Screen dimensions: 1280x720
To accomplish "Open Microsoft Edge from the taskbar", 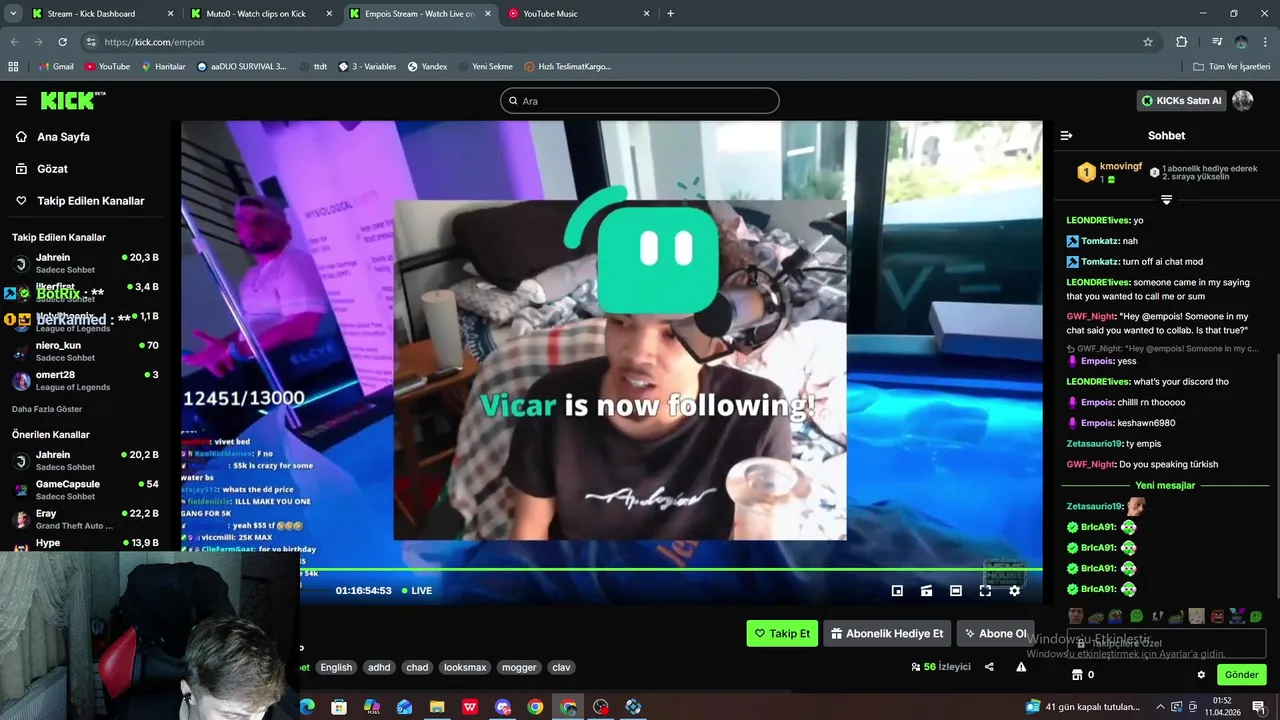I will point(307,707).
